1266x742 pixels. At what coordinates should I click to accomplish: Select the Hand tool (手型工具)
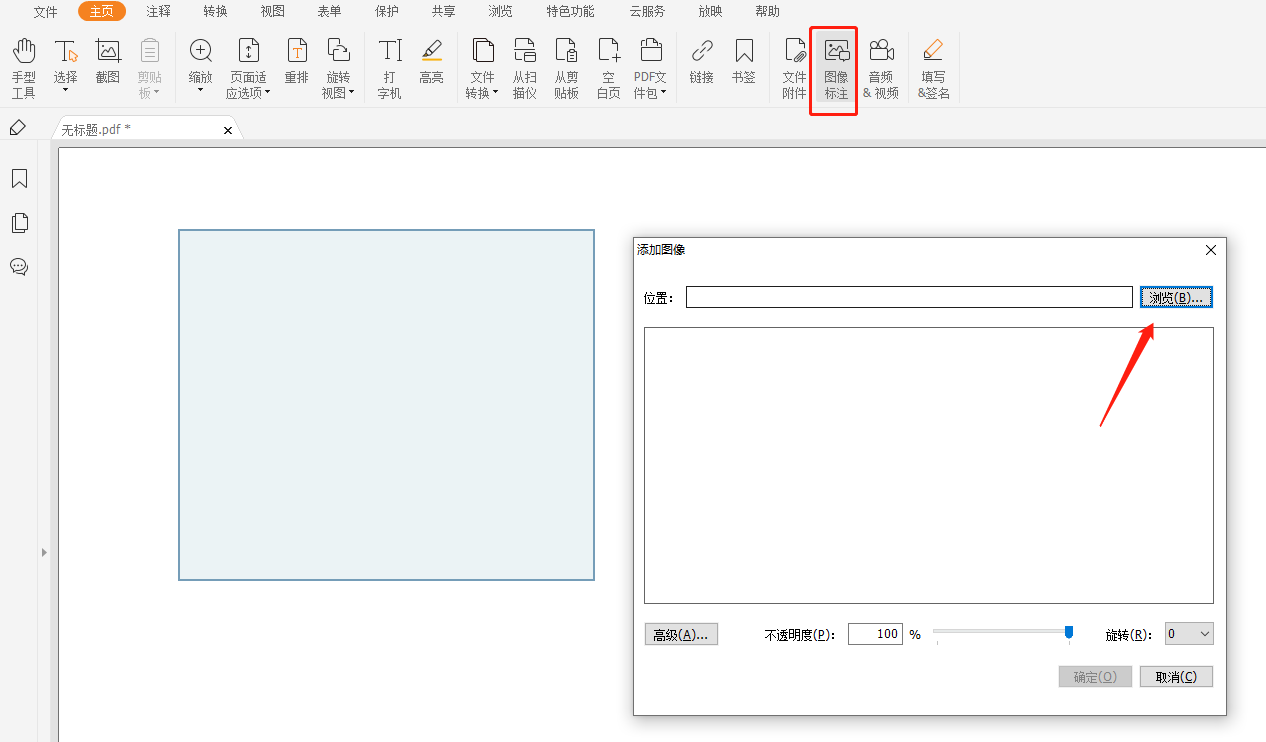tap(23, 69)
